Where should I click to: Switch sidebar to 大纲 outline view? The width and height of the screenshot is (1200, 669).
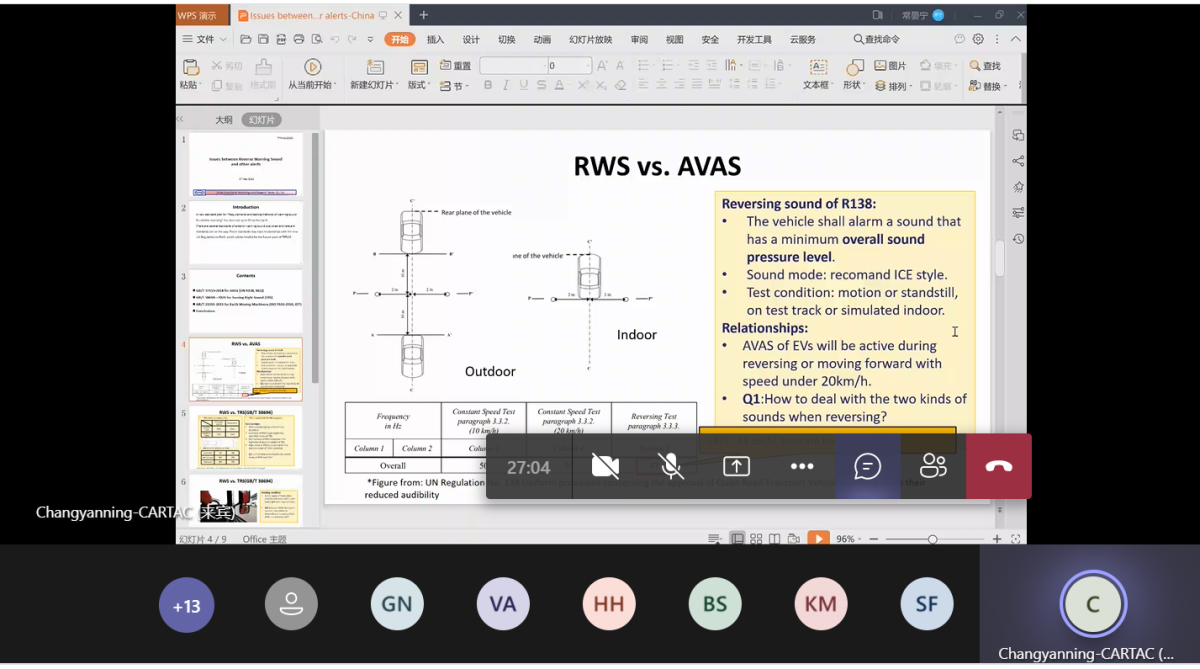click(x=224, y=120)
